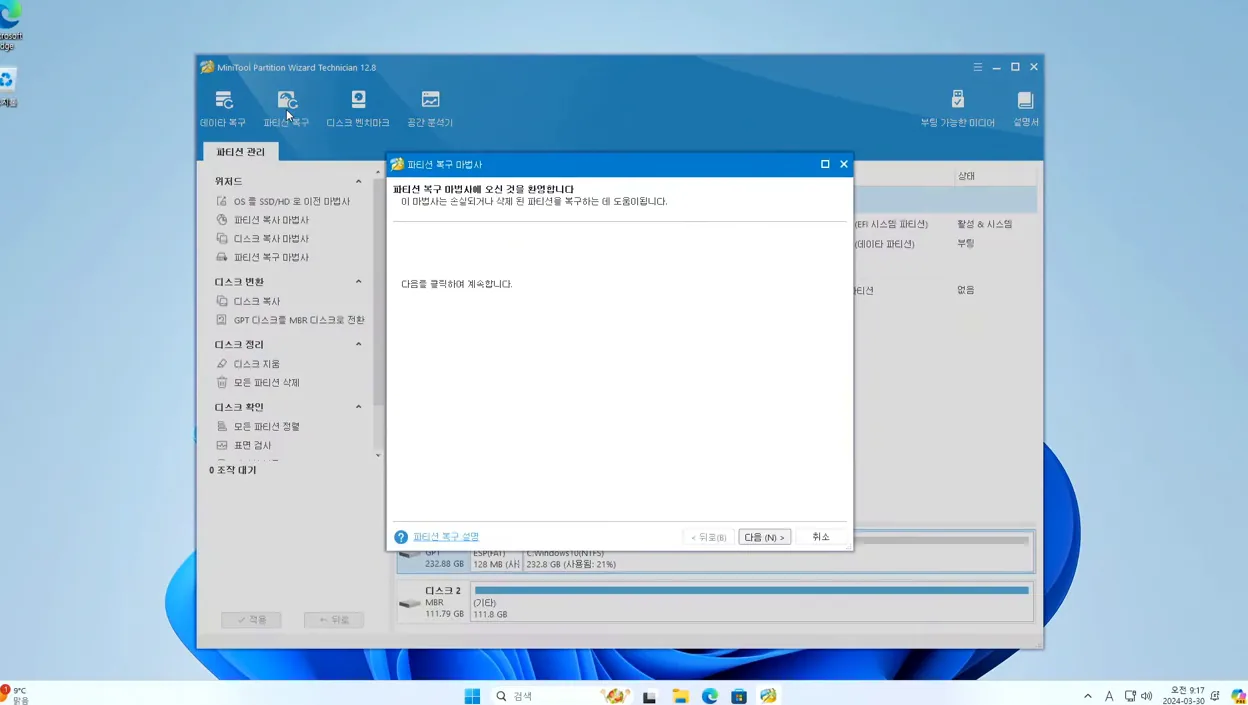The width and height of the screenshot is (1248, 705).
Task: Collapse the 디스크 확인 section
Action: tap(358, 407)
